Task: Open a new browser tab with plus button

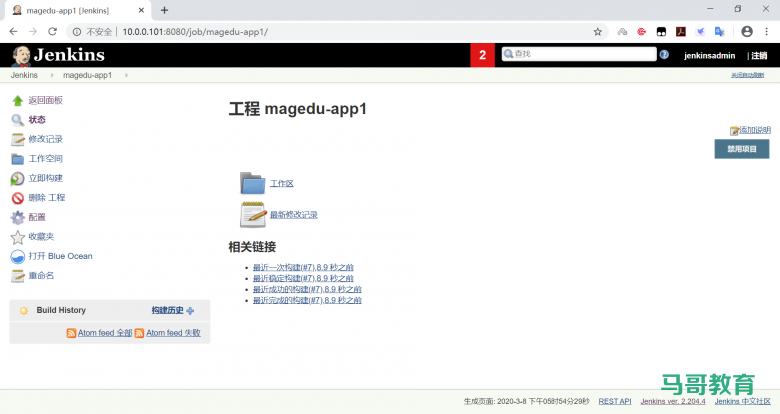Action: [x=165, y=10]
